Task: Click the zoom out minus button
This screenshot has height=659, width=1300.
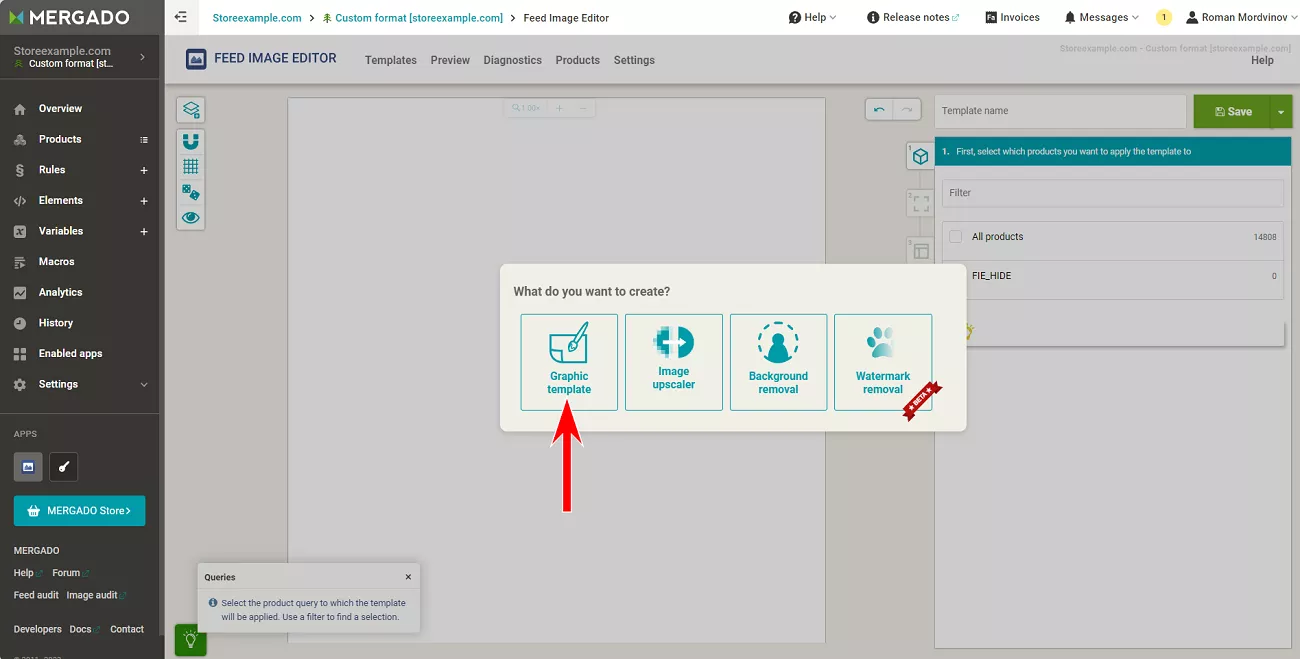Action: 584,108
